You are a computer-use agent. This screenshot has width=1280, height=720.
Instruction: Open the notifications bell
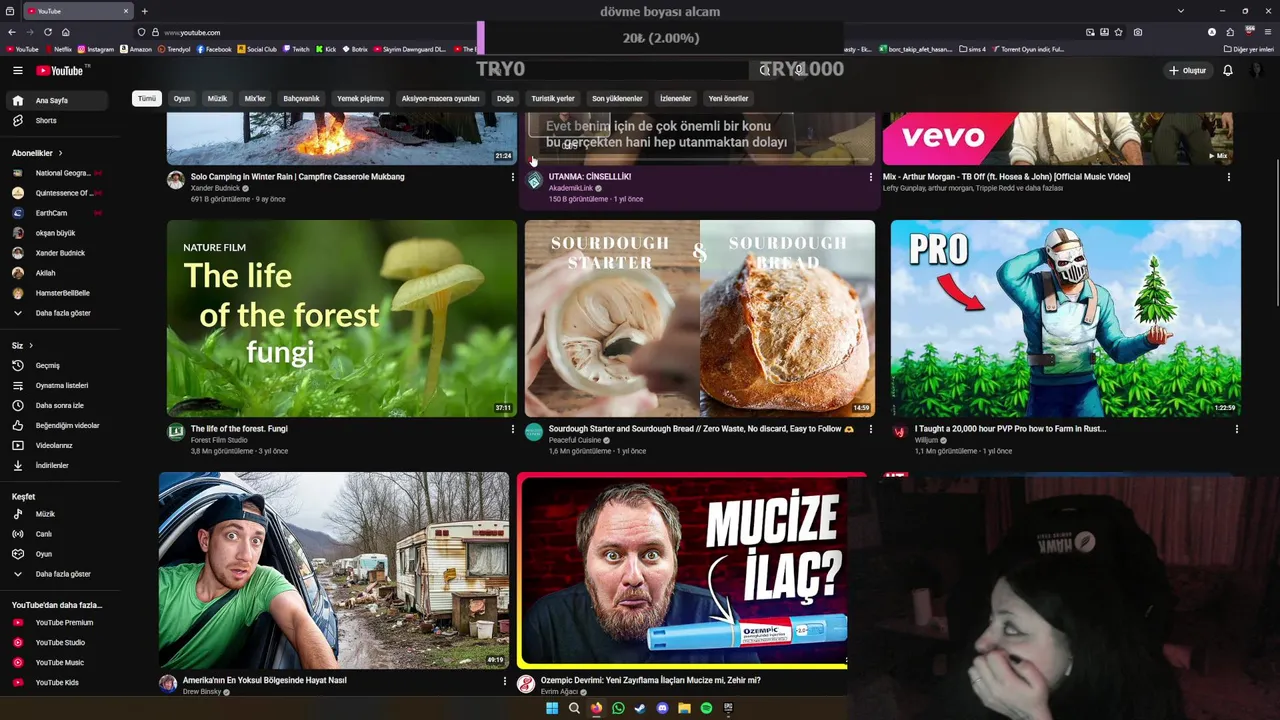coord(1227,70)
